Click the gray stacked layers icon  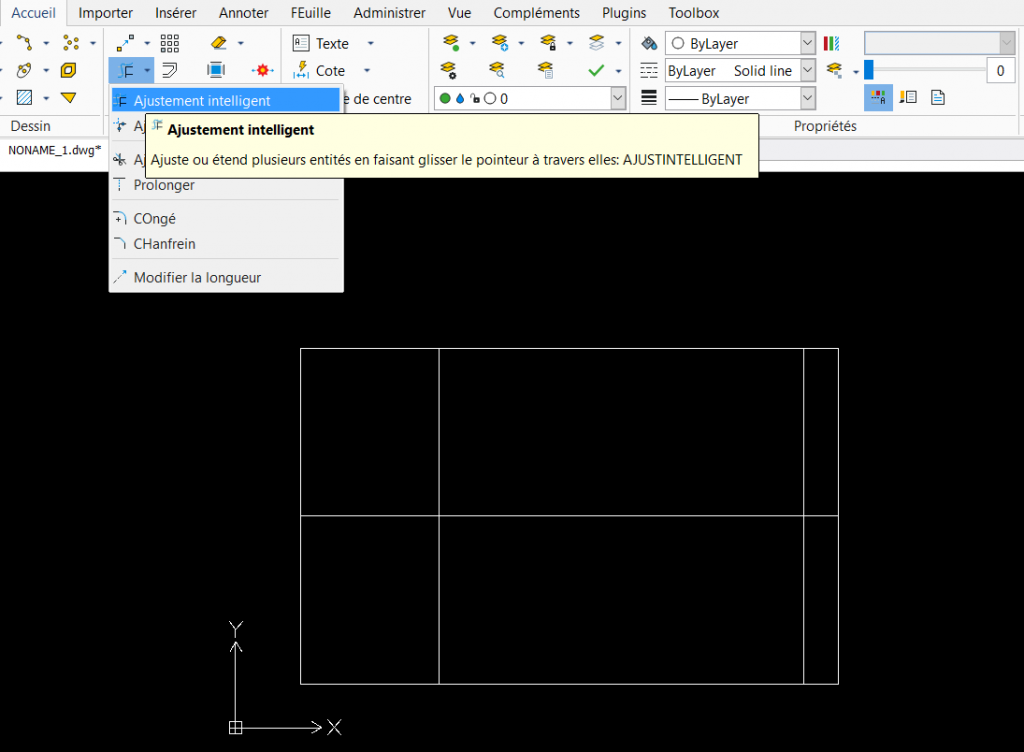[596, 43]
